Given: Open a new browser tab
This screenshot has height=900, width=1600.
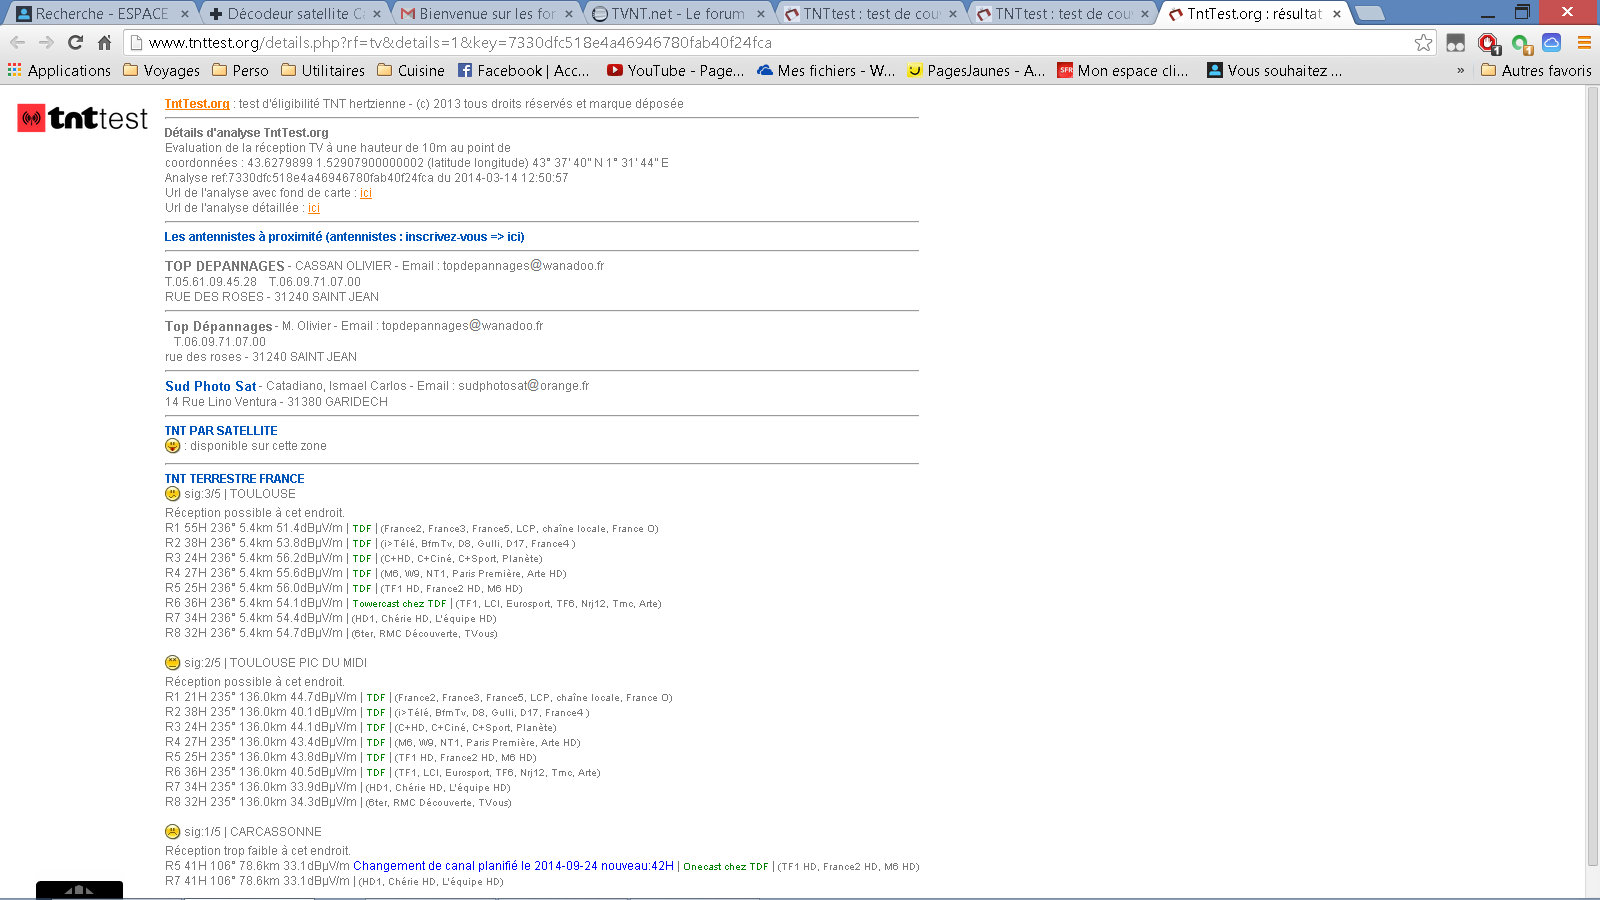Looking at the screenshot, I should tap(1370, 13).
